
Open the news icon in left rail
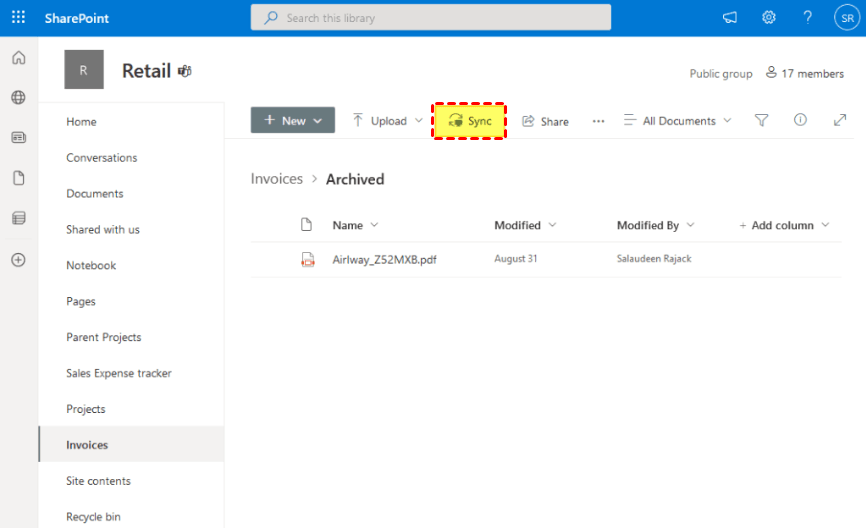tap(19, 137)
